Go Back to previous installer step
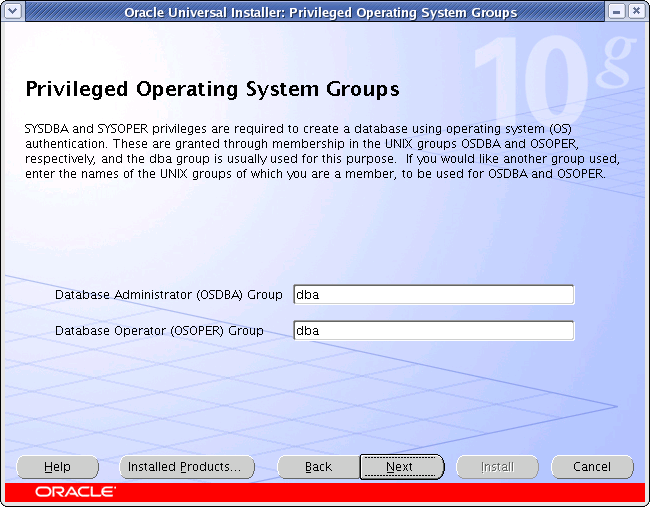Screen dimensions: 650x507 pos(318,467)
